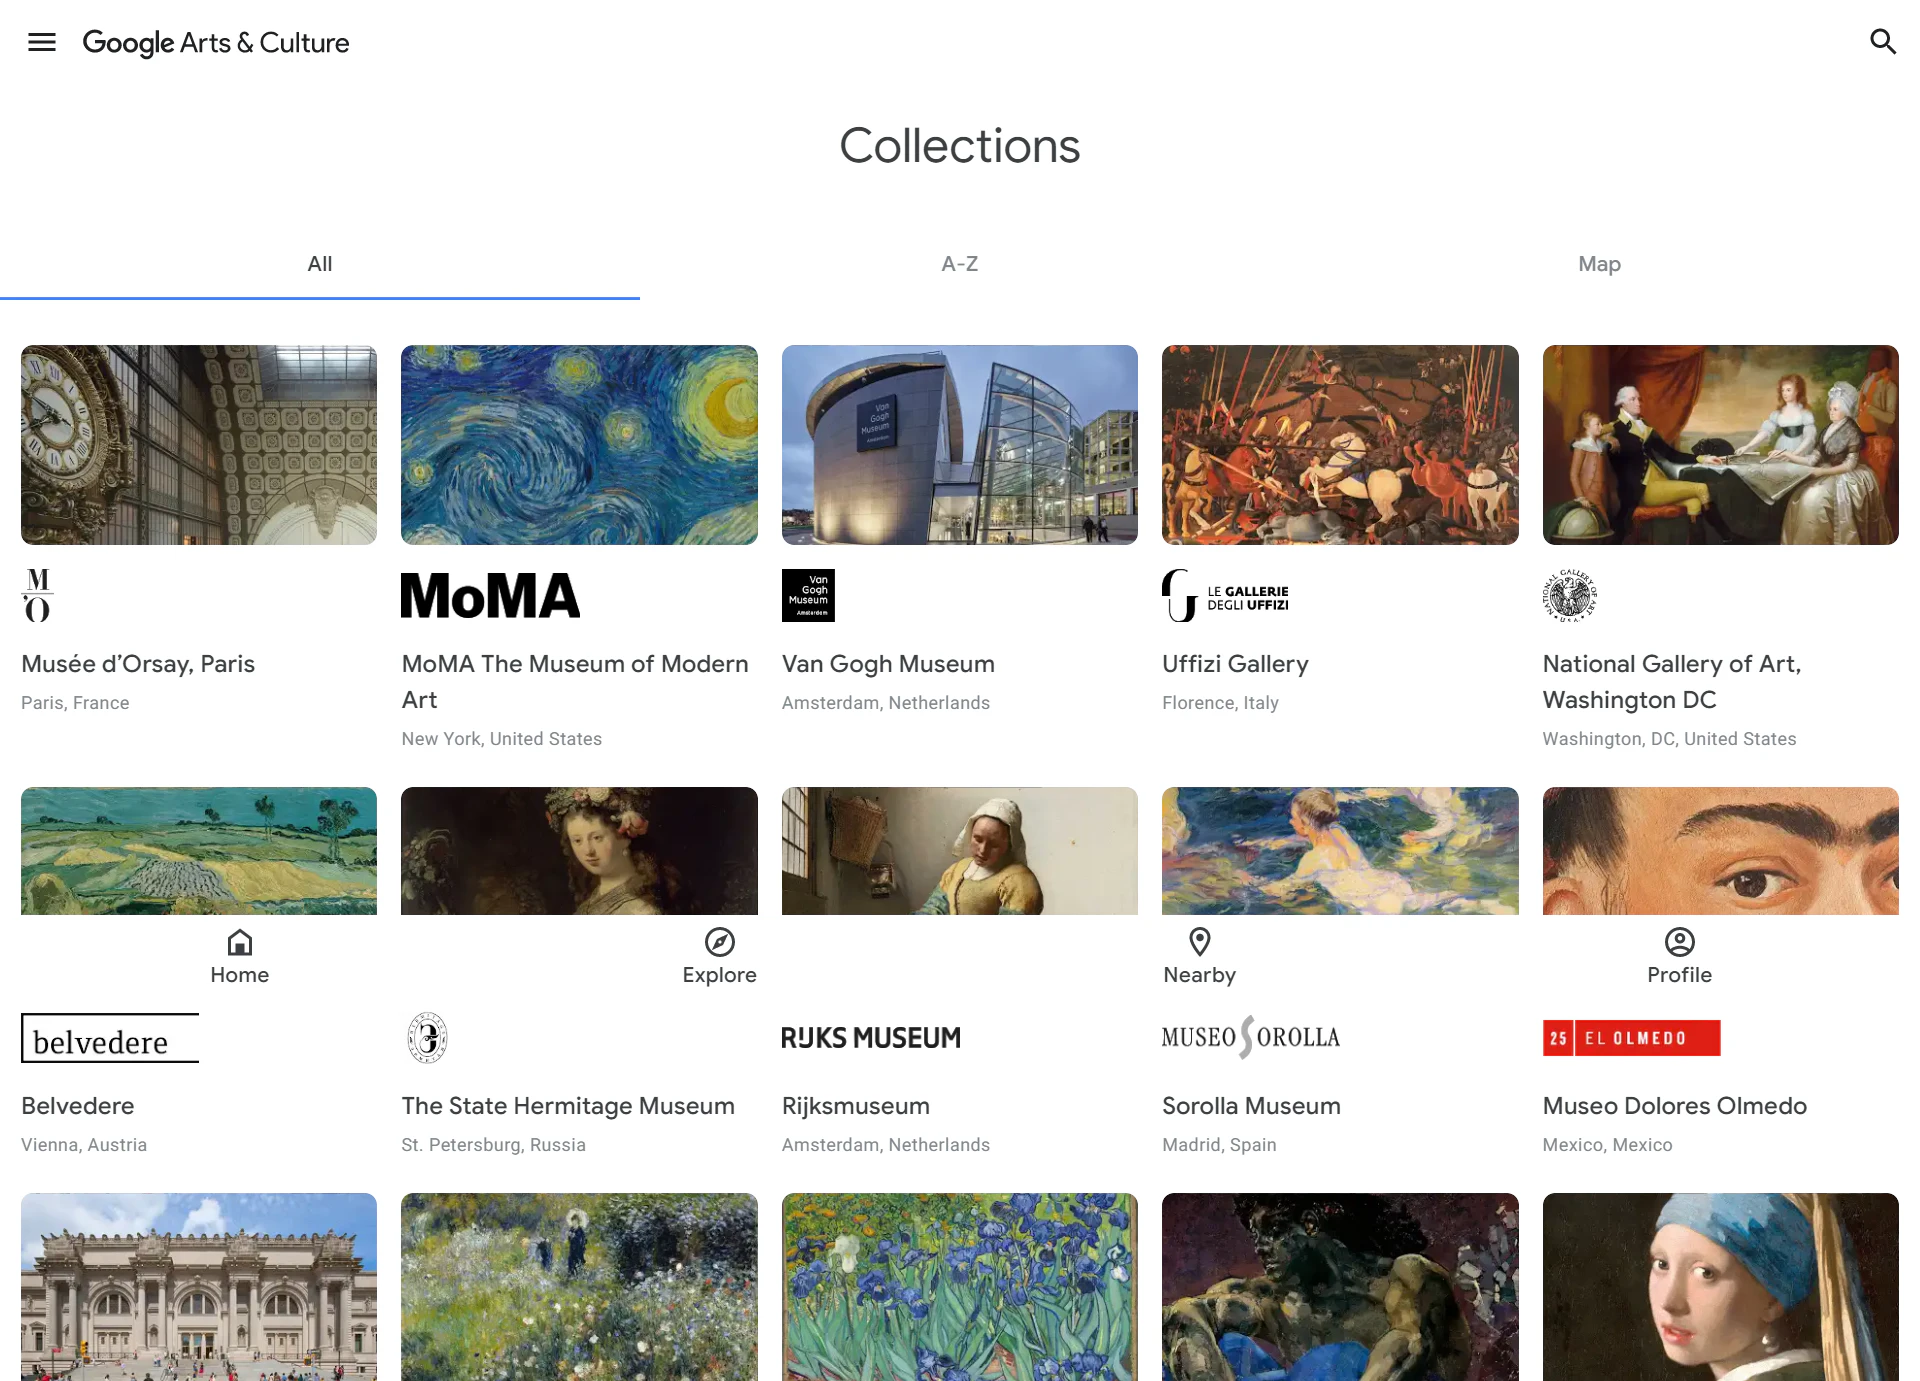Select the All collections tab
Screen dimensions: 1920x1381
(319, 264)
